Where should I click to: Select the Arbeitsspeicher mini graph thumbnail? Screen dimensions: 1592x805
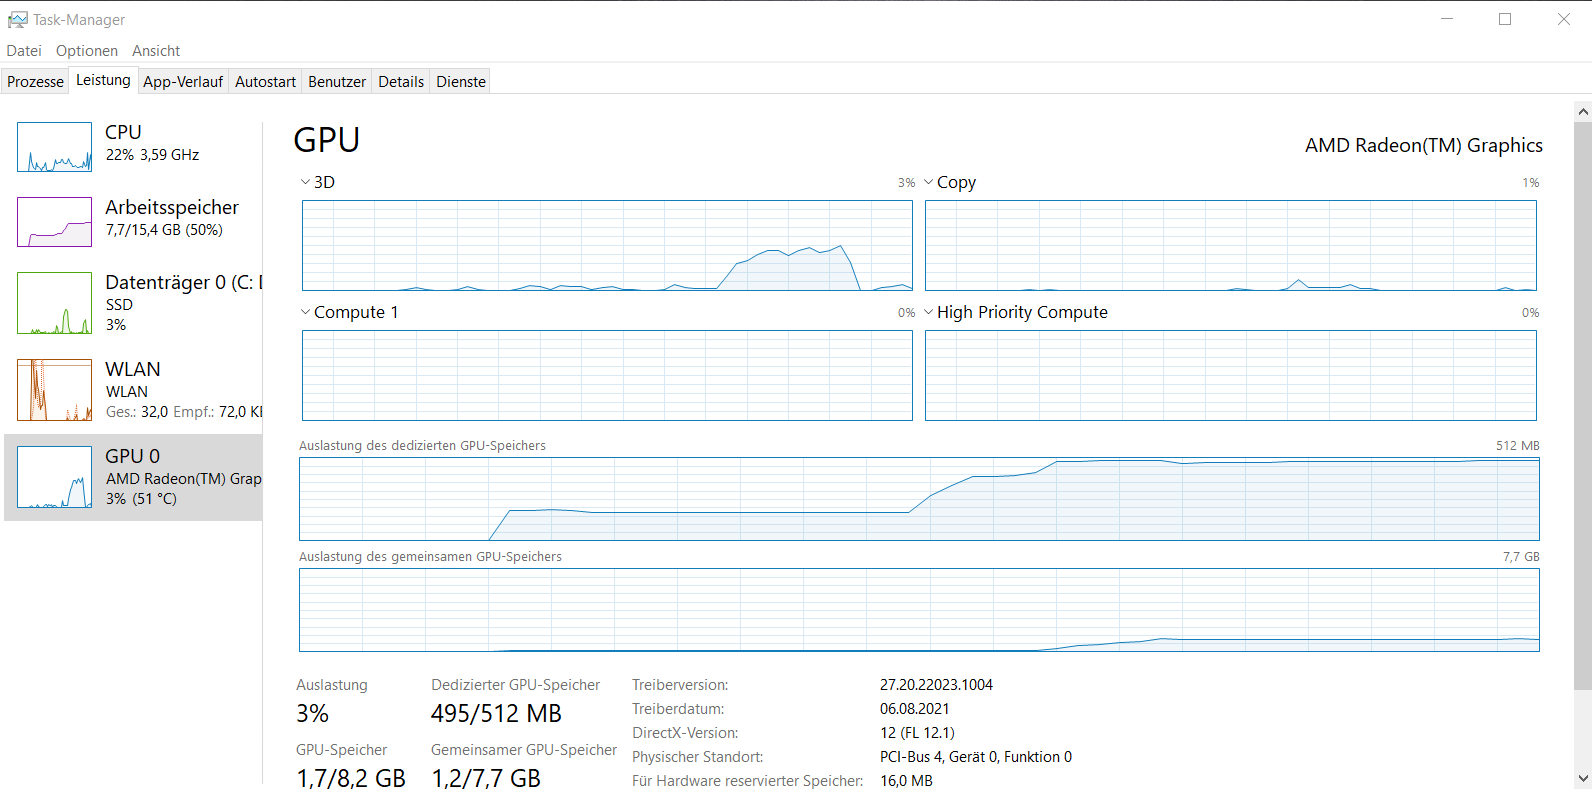pyautogui.click(x=54, y=222)
